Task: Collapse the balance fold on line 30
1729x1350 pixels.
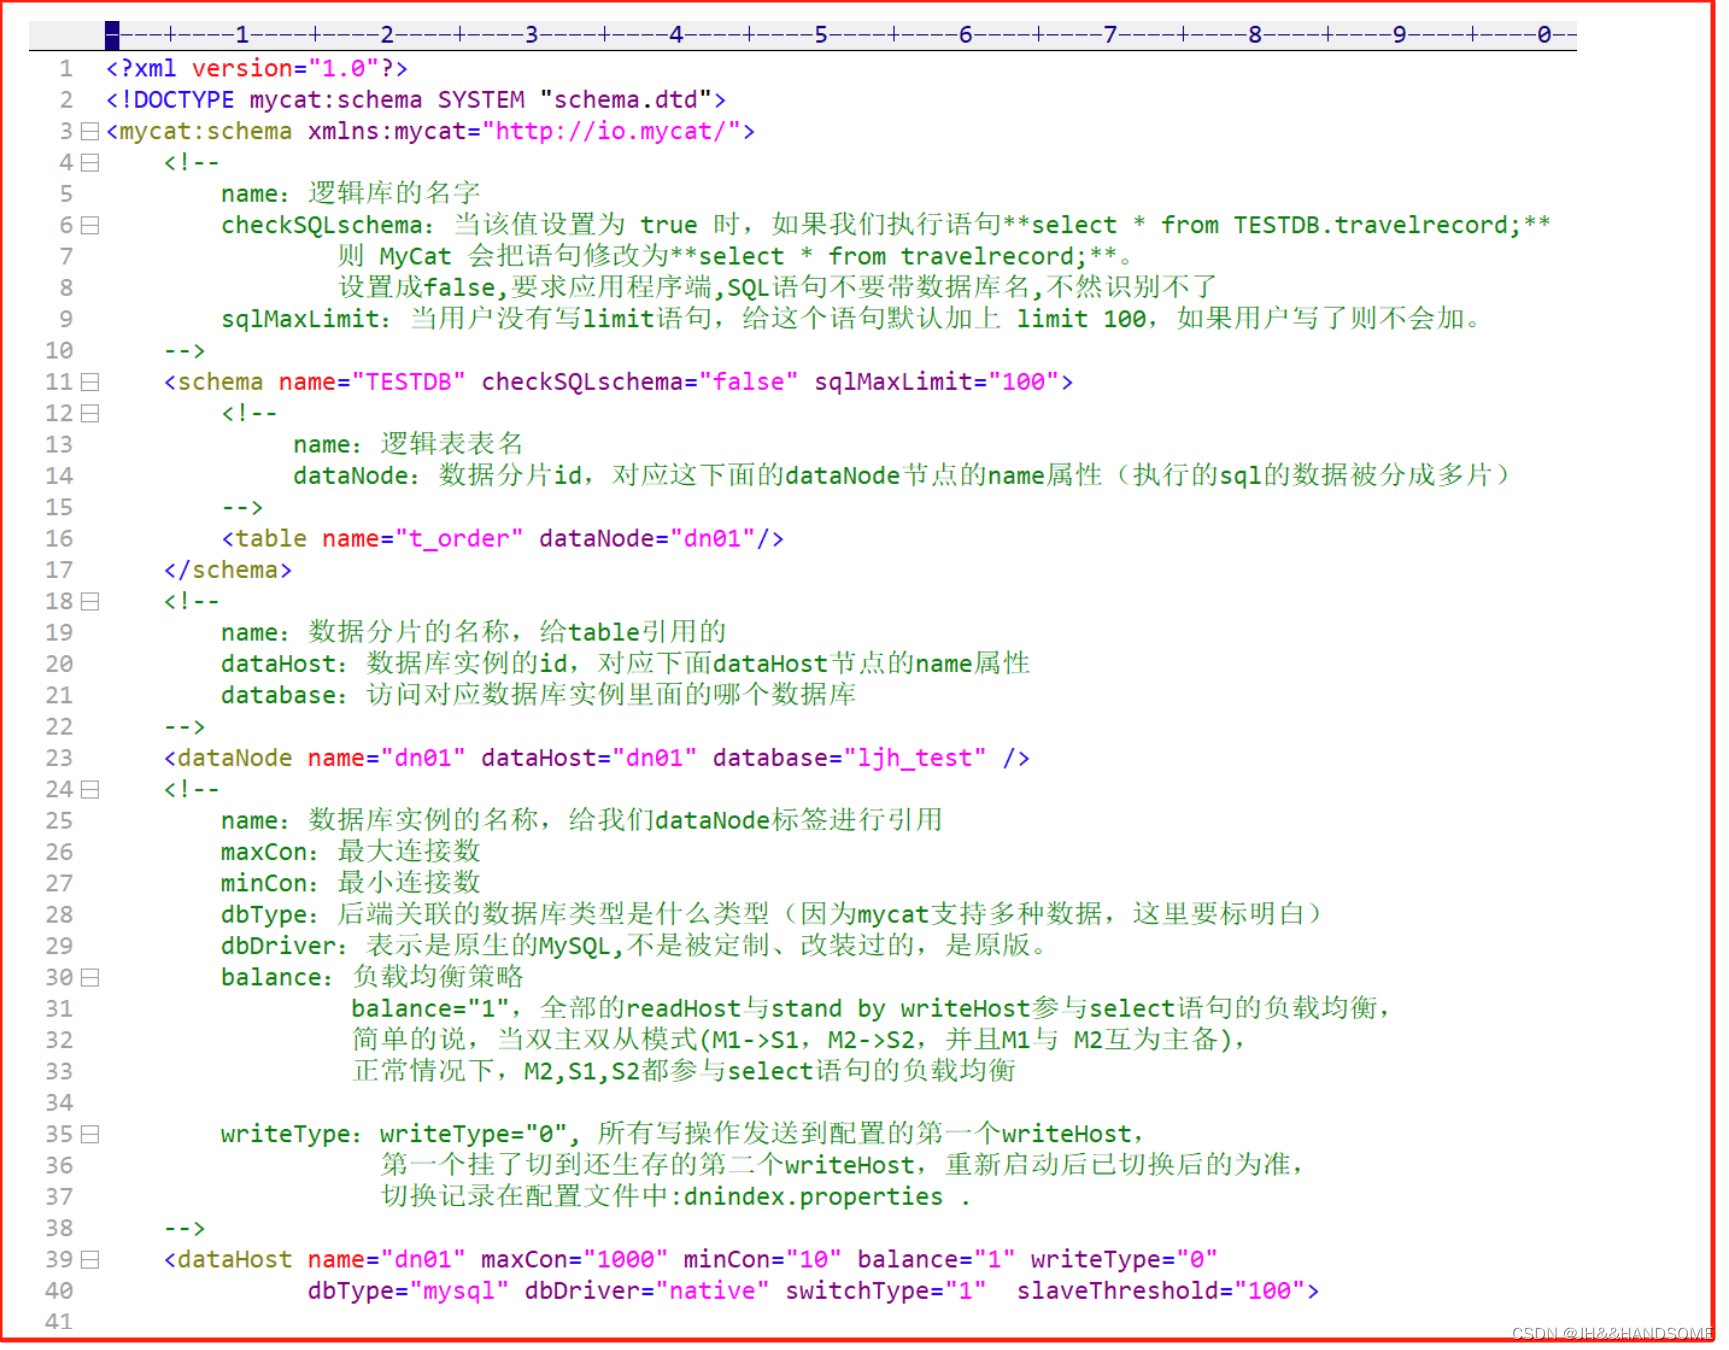Action: point(90,978)
